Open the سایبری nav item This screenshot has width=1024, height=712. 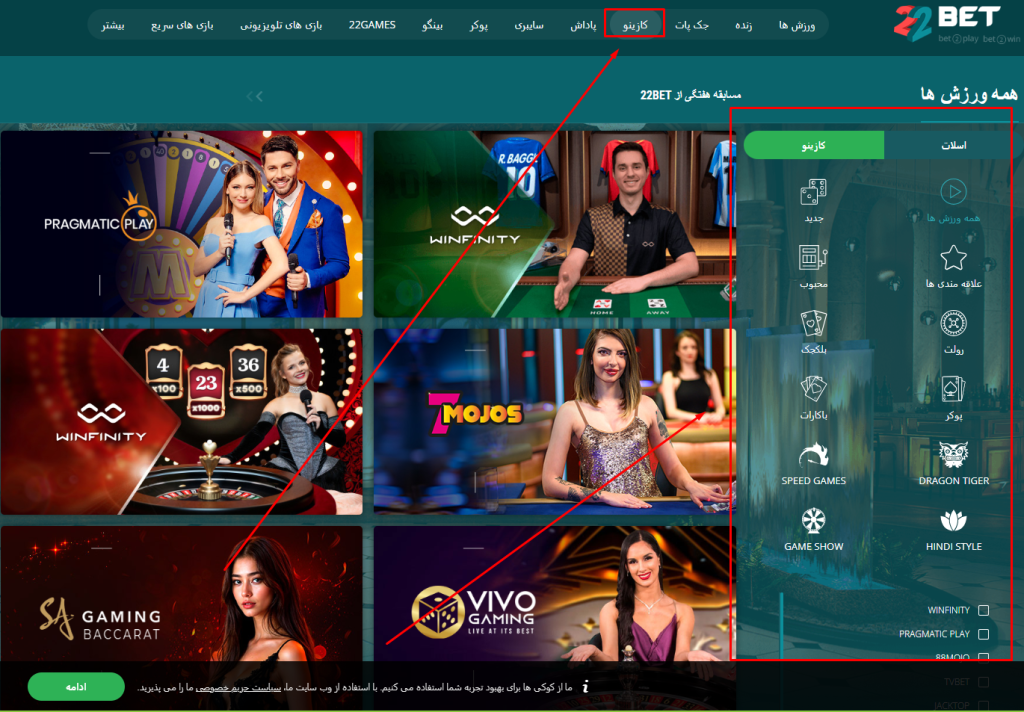529,25
